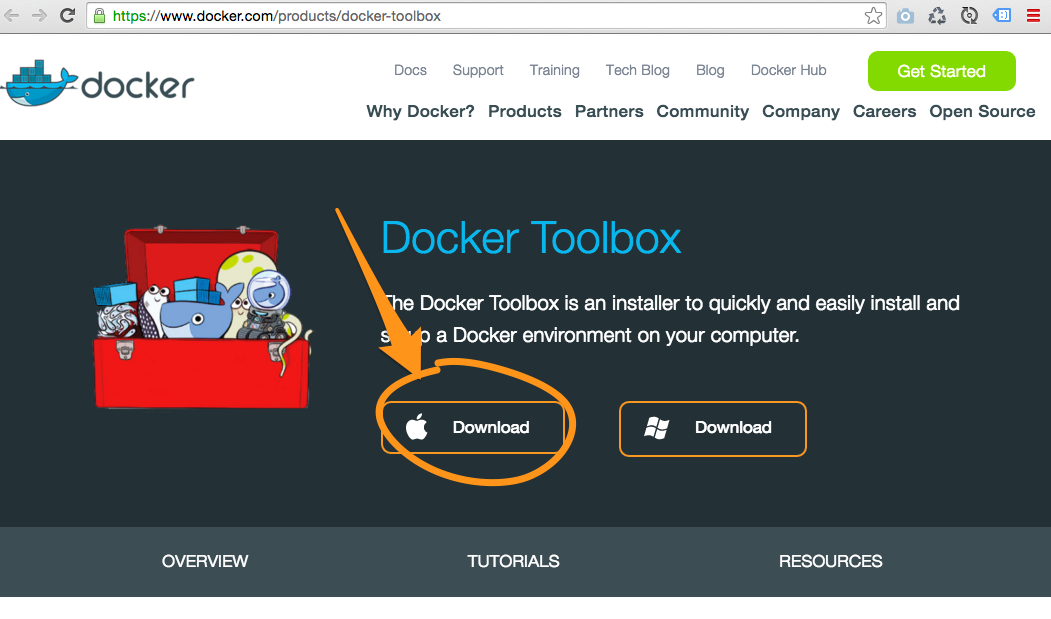Open the Products menu

(x=525, y=111)
